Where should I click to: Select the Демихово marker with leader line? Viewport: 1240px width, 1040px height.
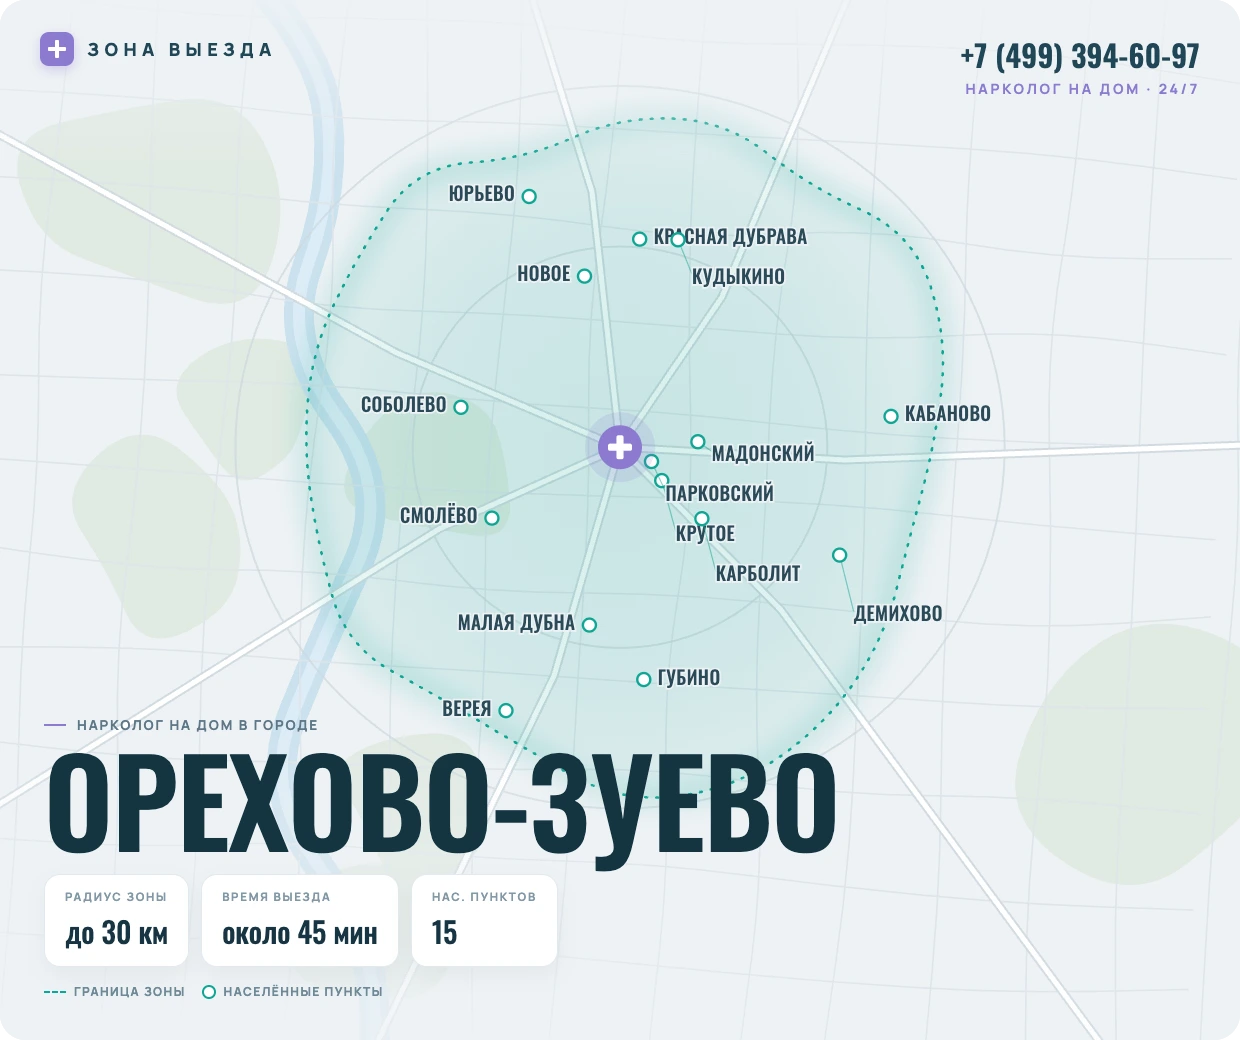[840, 555]
